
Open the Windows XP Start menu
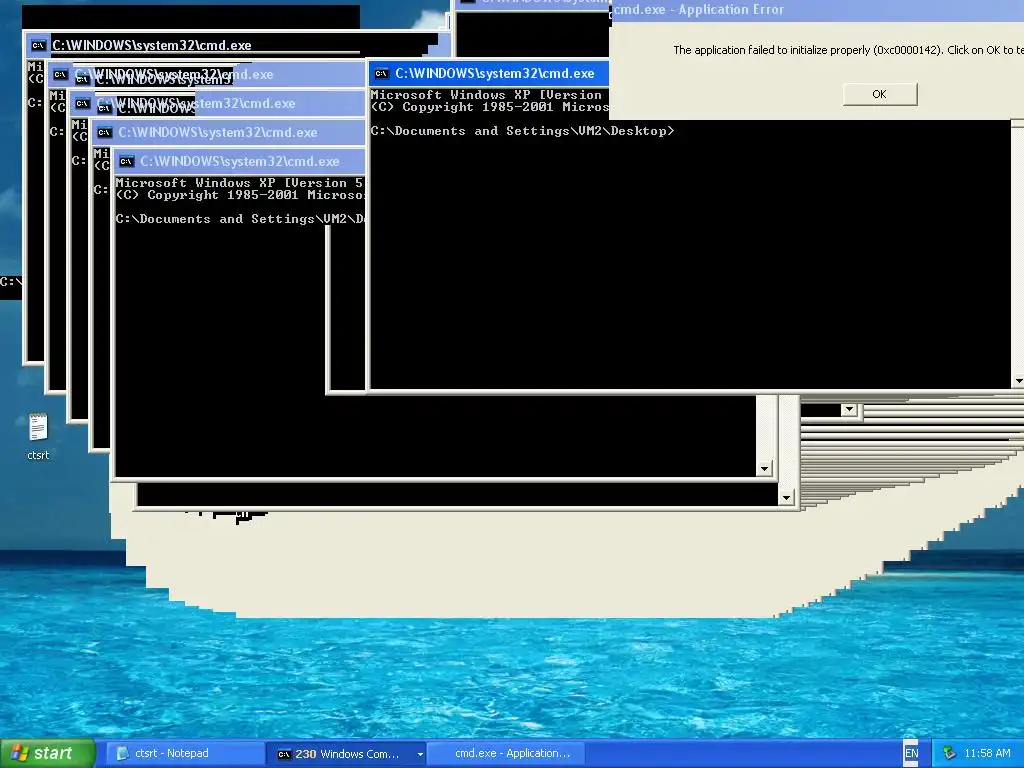coord(47,753)
